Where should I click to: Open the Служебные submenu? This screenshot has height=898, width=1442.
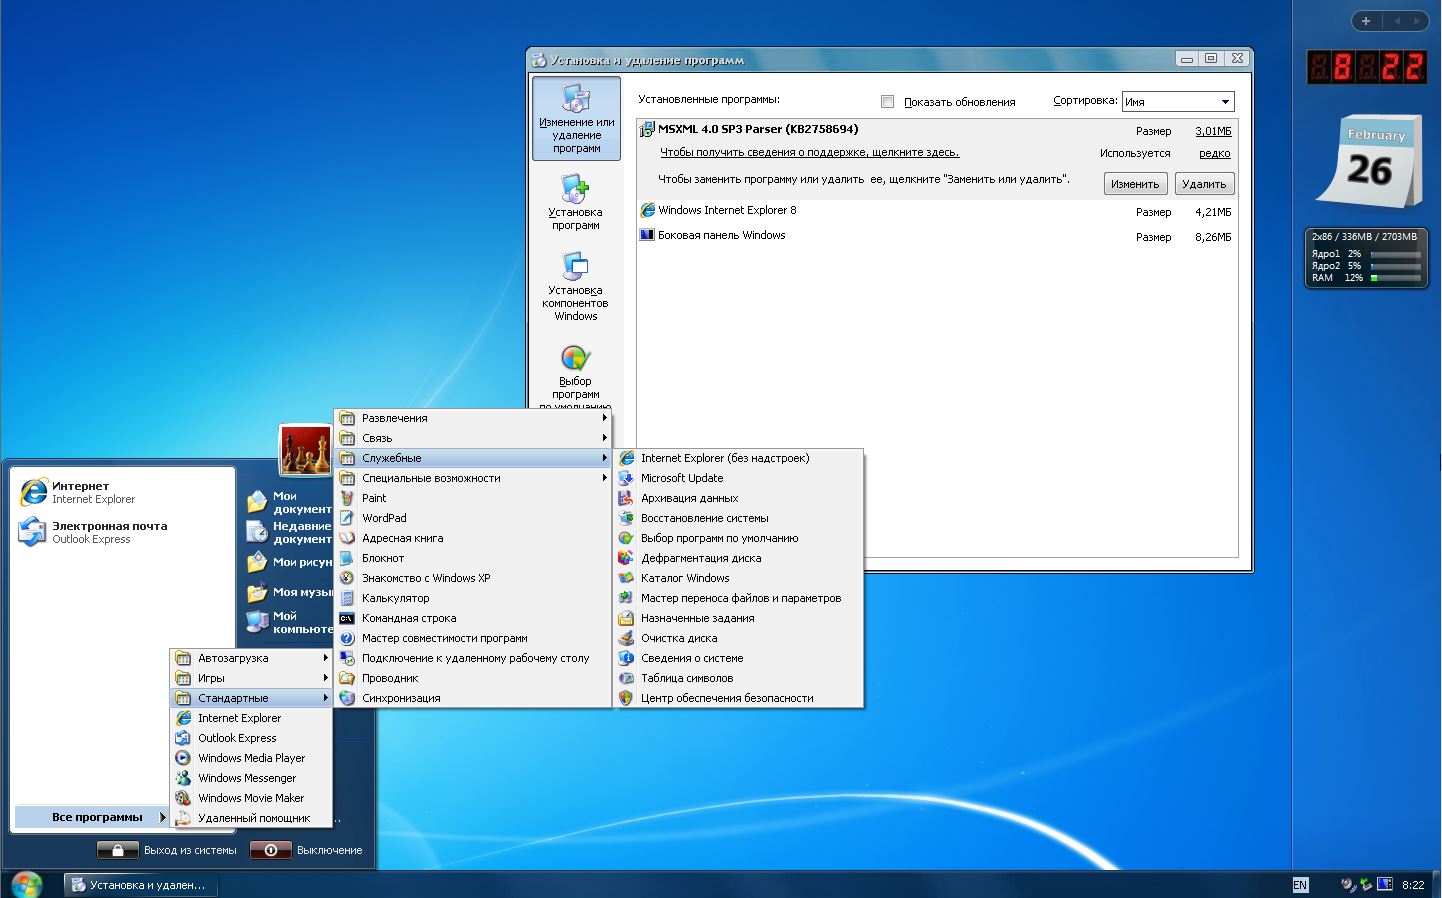tap(473, 458)
